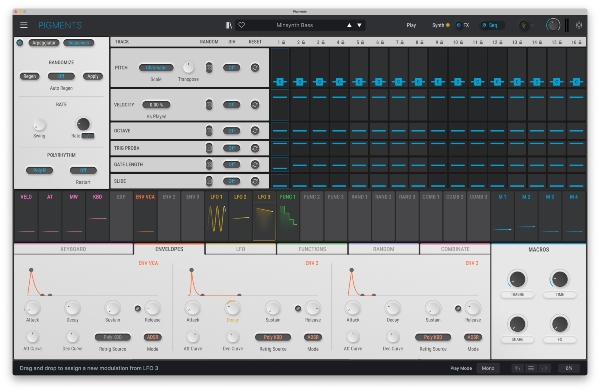Click the Apply randomize button

pos(93,76)
